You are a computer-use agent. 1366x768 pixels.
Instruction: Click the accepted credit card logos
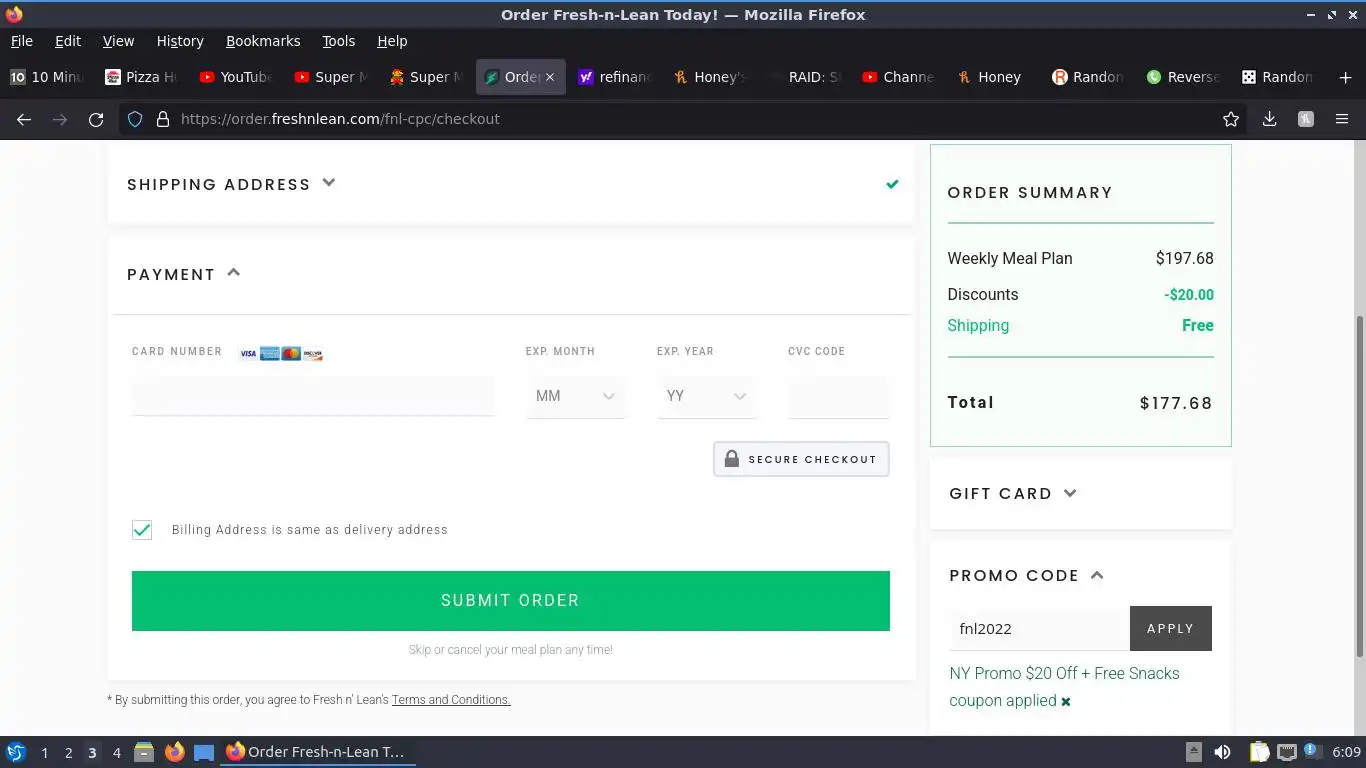point(281,354)
